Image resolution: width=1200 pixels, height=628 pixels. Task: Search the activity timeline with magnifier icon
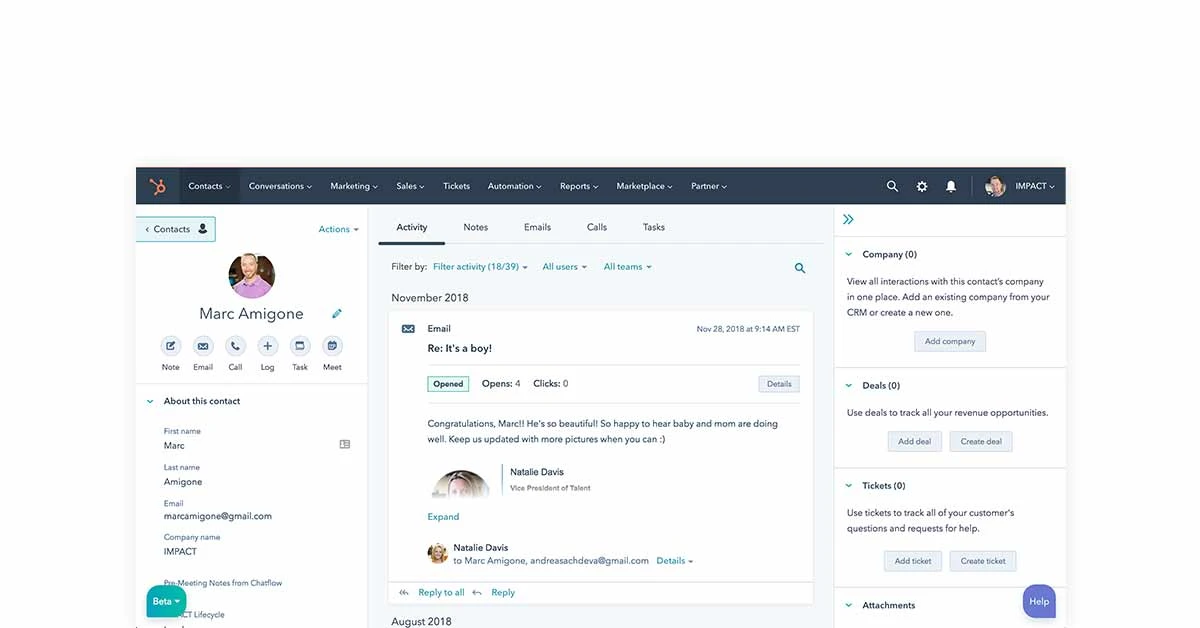(800, 268)
